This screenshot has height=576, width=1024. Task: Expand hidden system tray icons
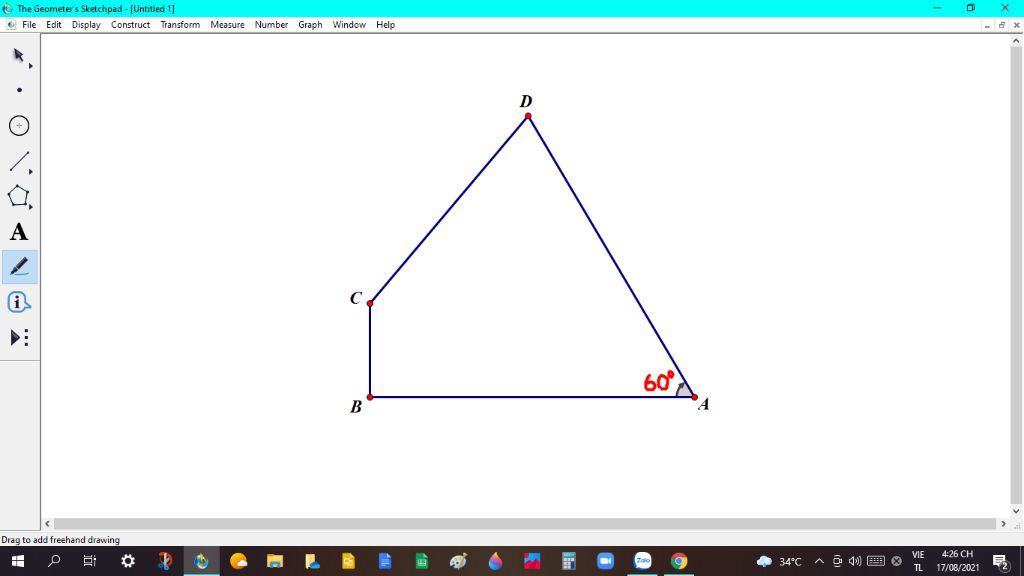coord(820,561)
